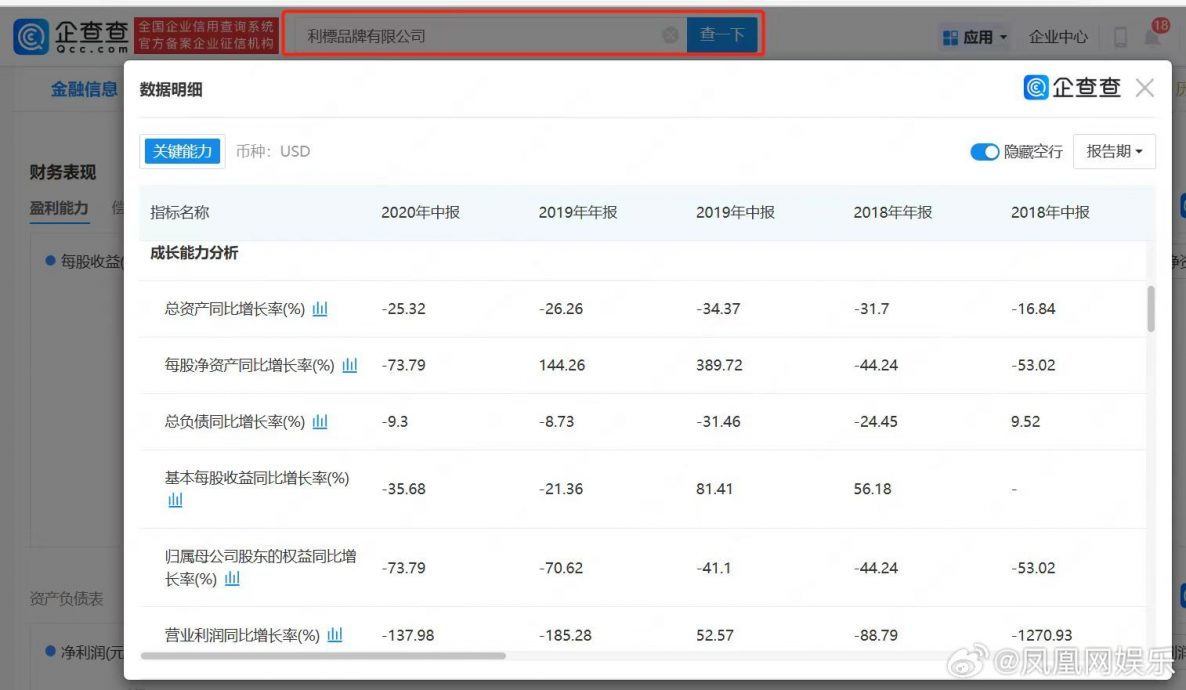Open chart for 营业利润同比增长率 row

[335, 635]
